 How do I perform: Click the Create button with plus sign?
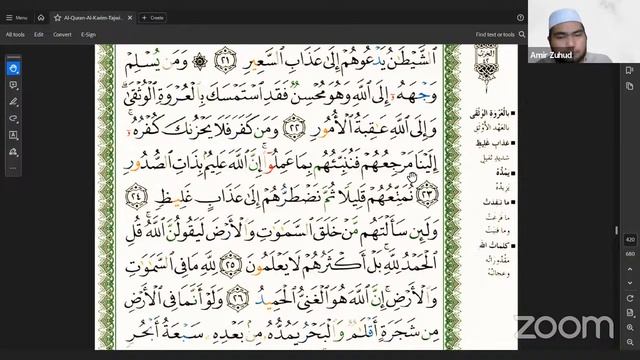(152, 18)
